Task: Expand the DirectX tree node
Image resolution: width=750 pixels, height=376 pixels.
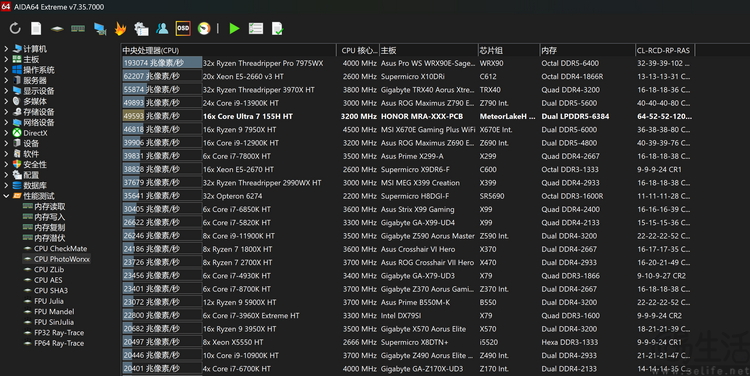Action: [6, 133]
